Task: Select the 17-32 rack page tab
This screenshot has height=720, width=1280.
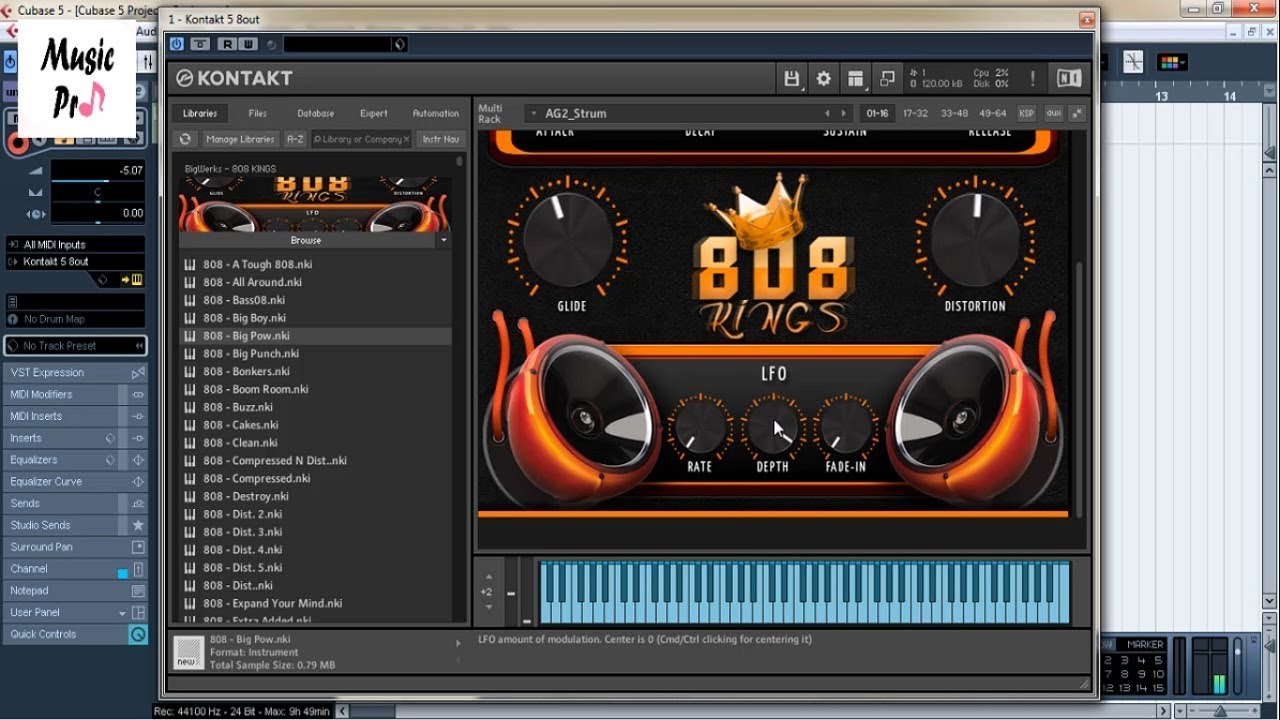Action: tap(915, 114)
